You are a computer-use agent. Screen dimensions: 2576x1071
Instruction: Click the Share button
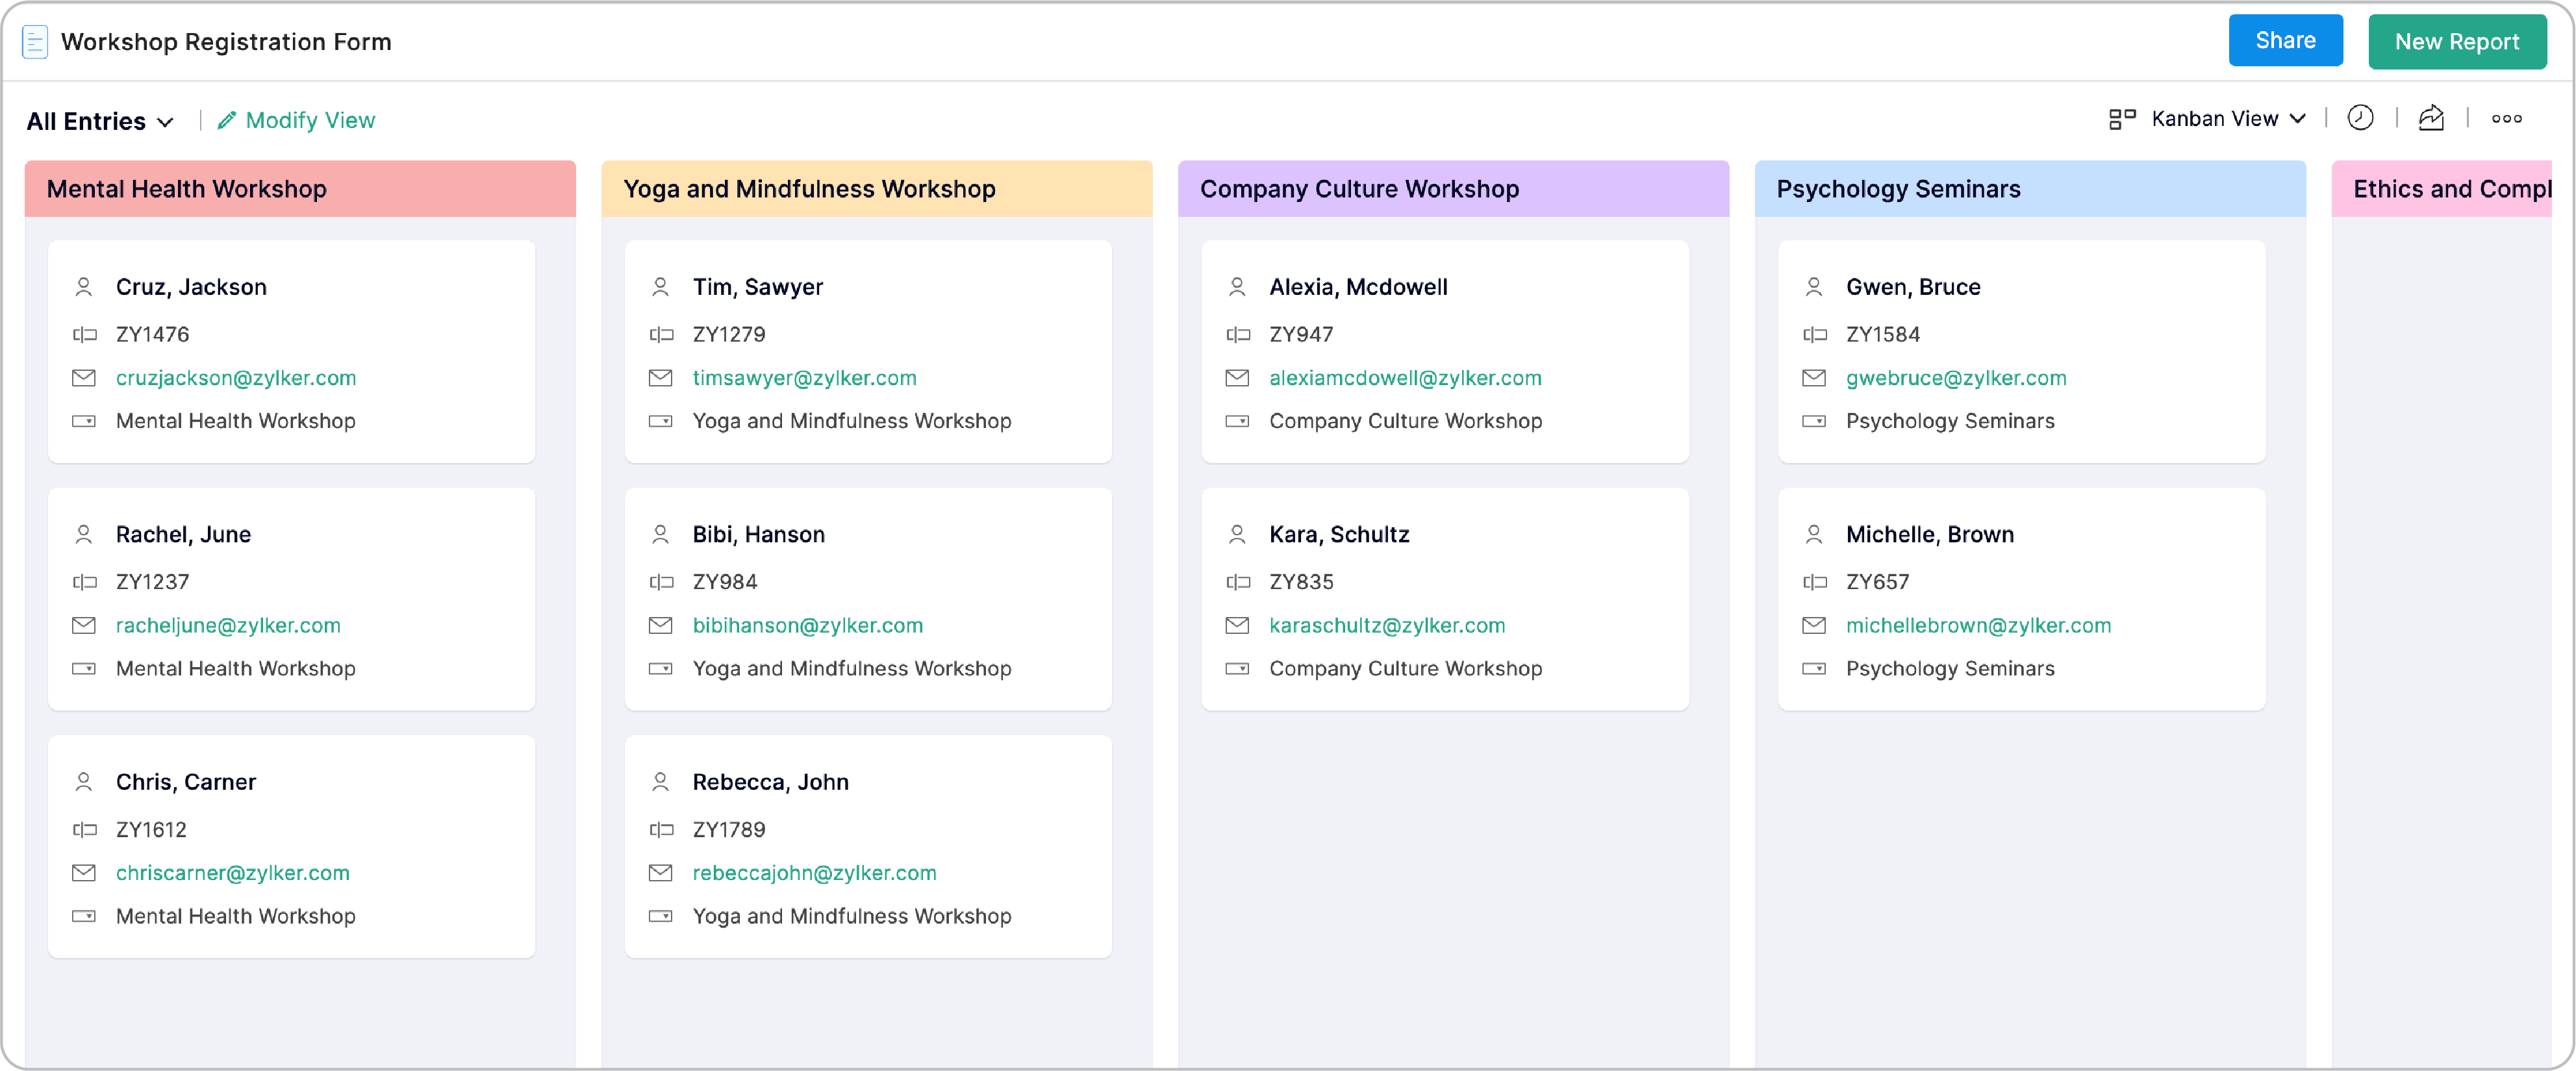tap(2286, 40)
